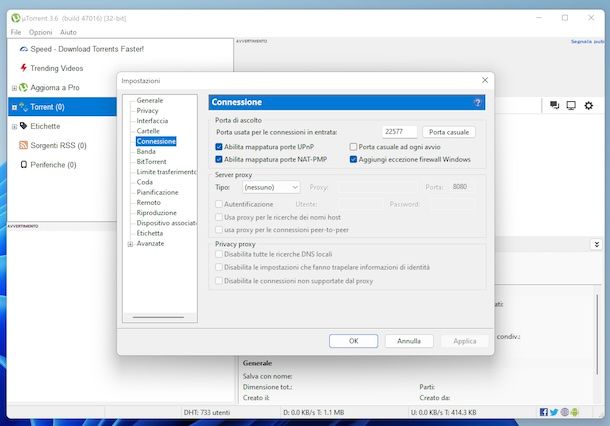Screen dimensions: 610x426
Task: Toggle Abilita mappatura porte UPnP checkbox
Action: [219, 147]
